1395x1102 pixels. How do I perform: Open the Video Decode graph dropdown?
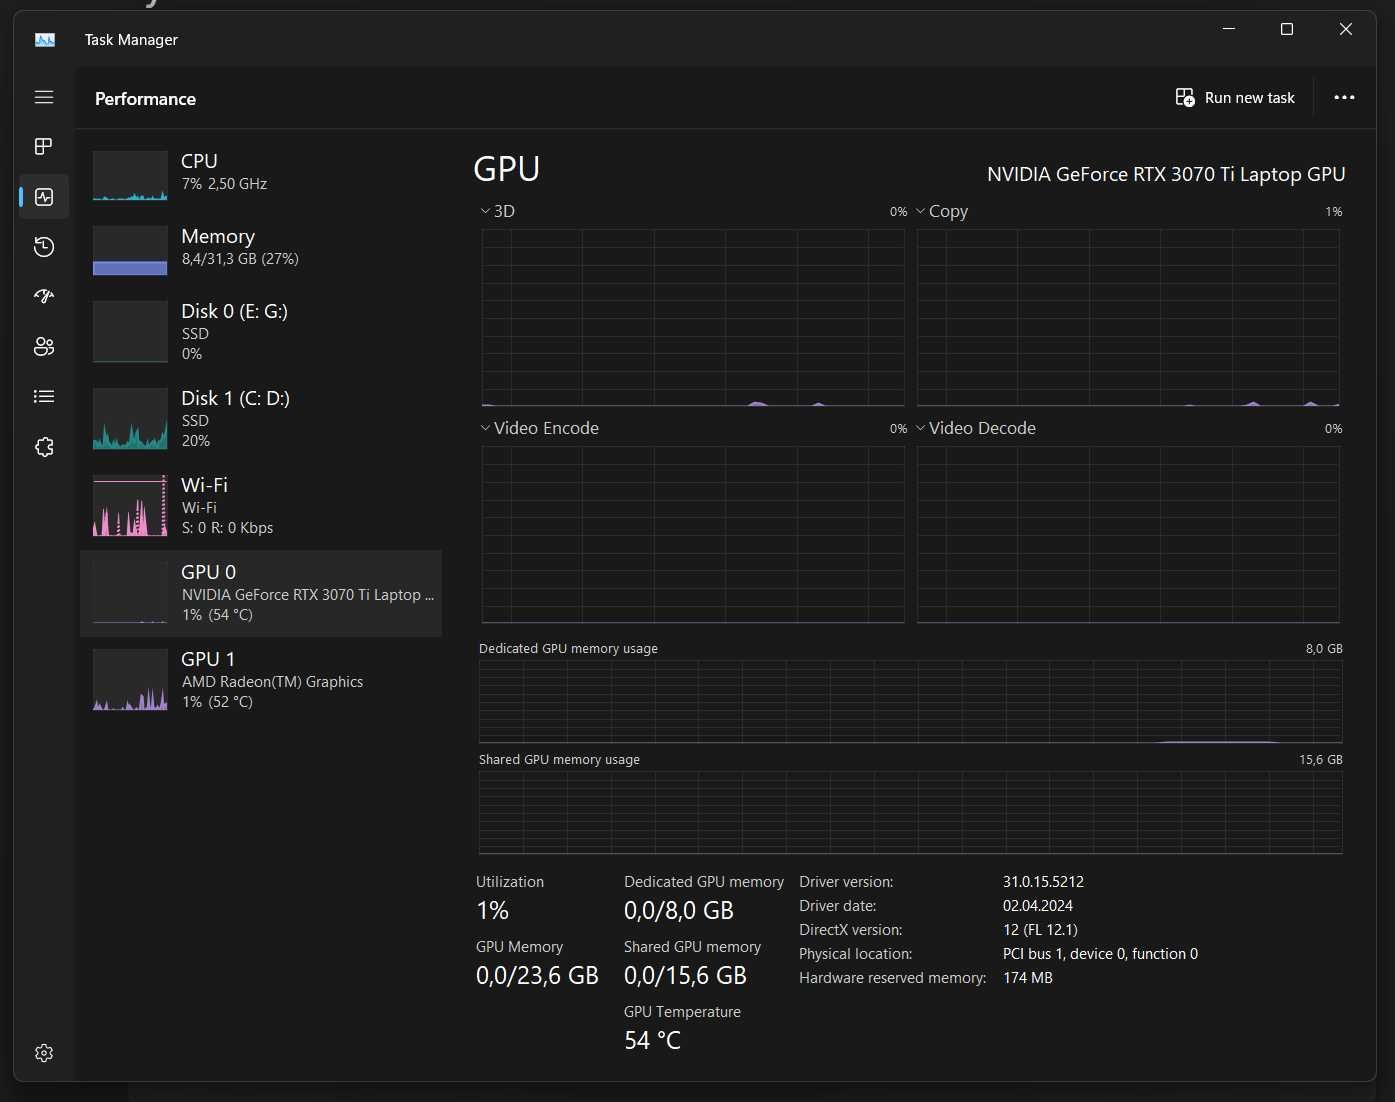pyautogui.click(x=976, y=428)
